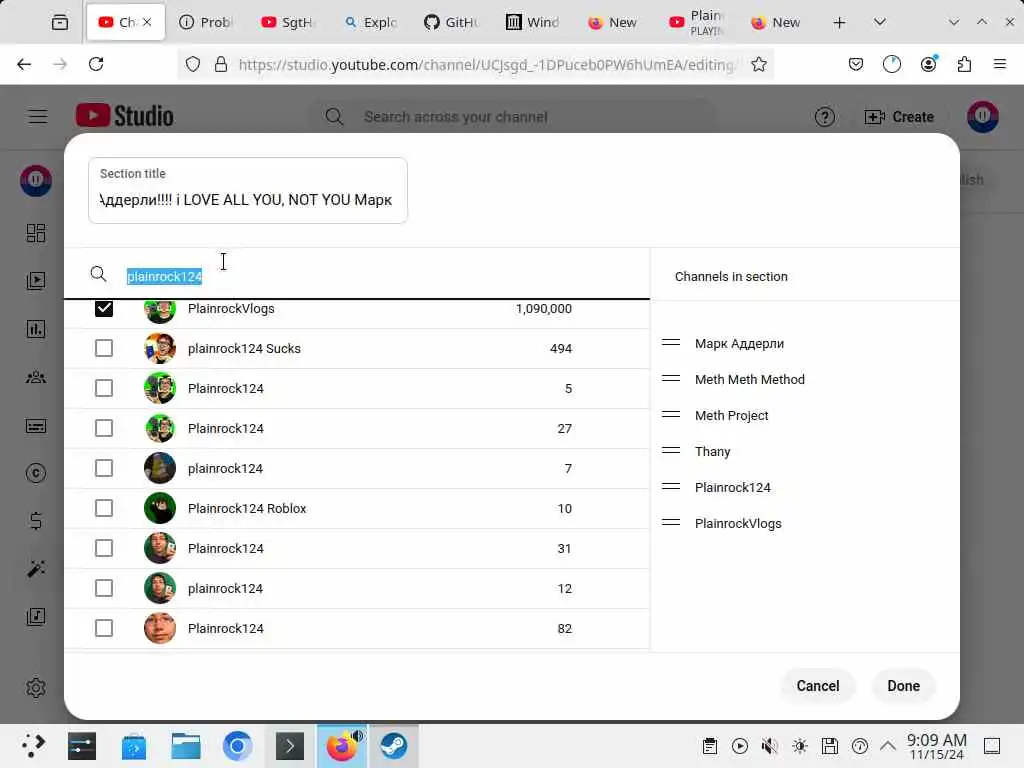The height and width of the screenshot is (768, 1024).
Task: Open the YouTube Studio hamburger menu
Action: pyautogui.click(x=38, y=117)
